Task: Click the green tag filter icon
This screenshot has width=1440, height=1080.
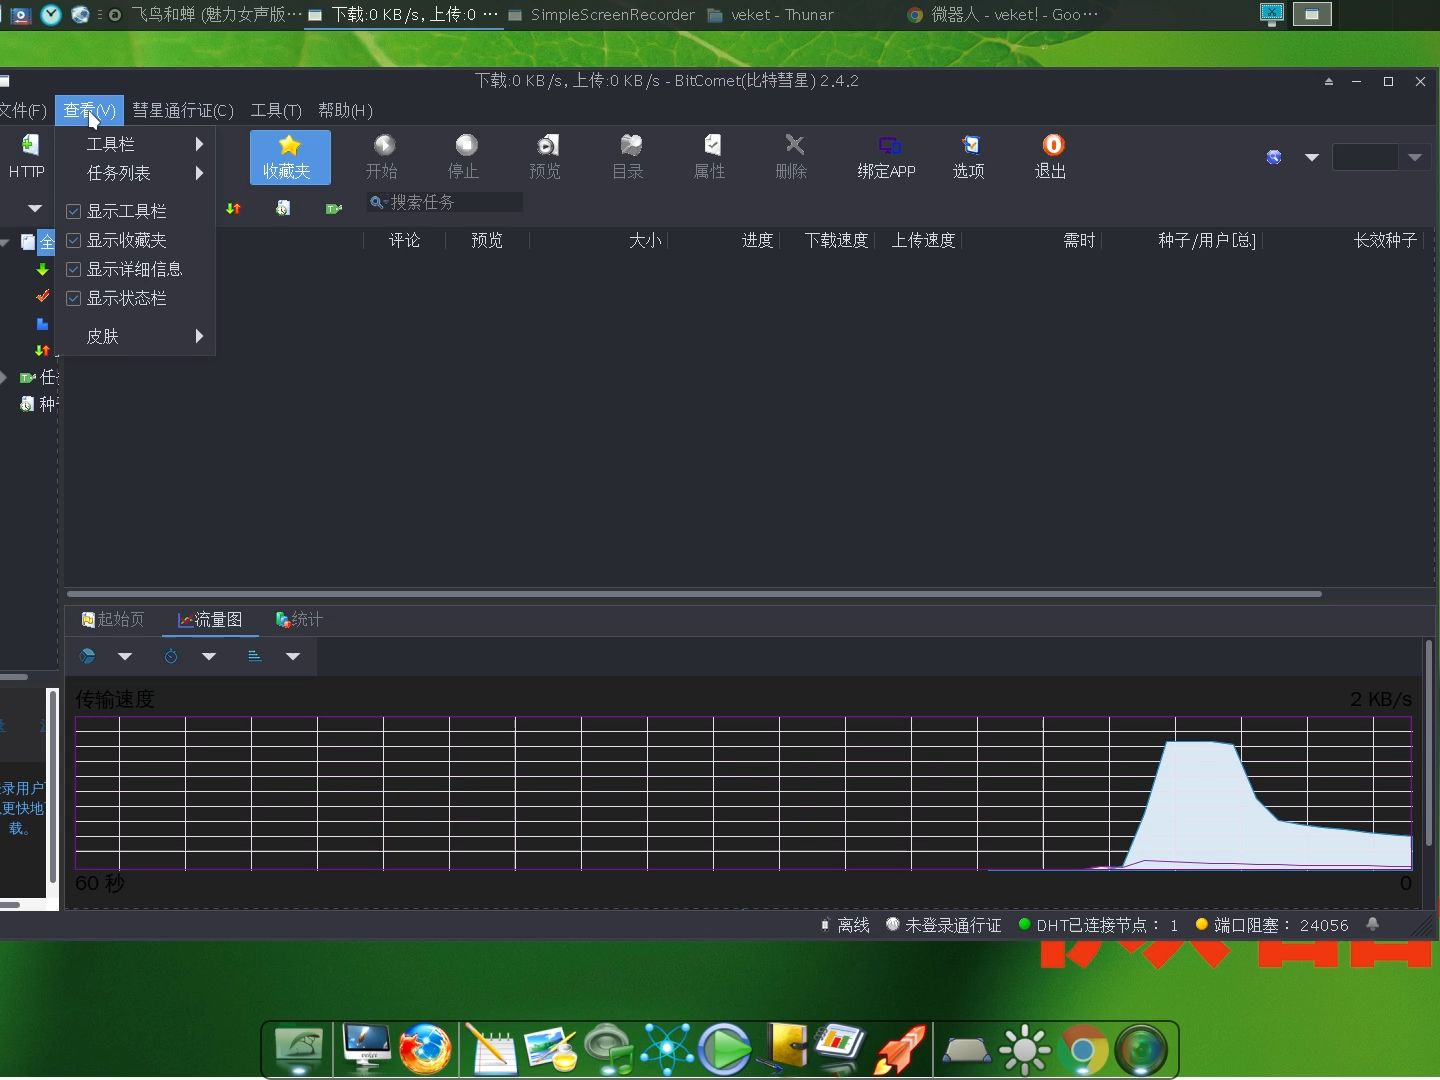Action: coord(334,208)
